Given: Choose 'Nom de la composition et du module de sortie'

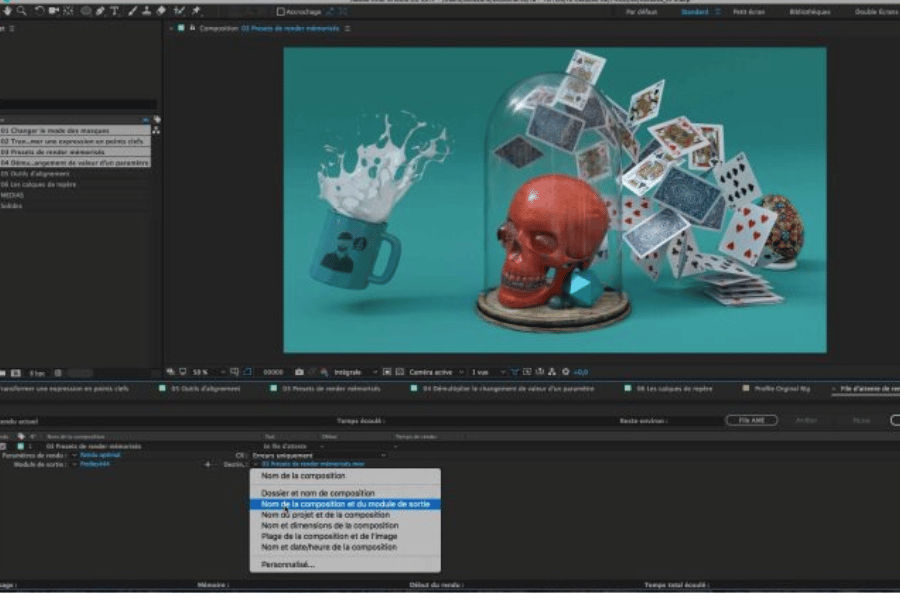Looking at the screenshot, I should pyautogui.click(x=344, y=504).
